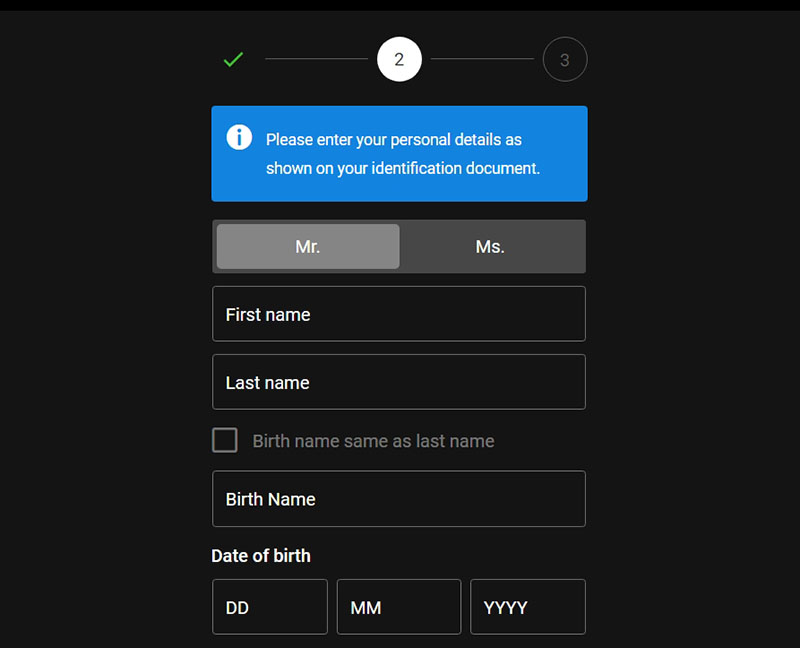Select the MM month field
Image resolution: width=800 pixels, height=648 pixels.
tap(399, 607)
